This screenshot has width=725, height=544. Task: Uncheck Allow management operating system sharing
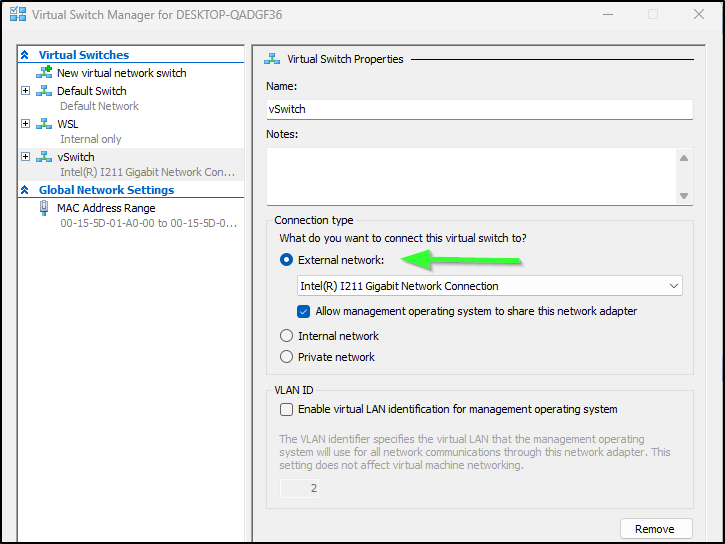pyautogui.click(x=303, y=312)
